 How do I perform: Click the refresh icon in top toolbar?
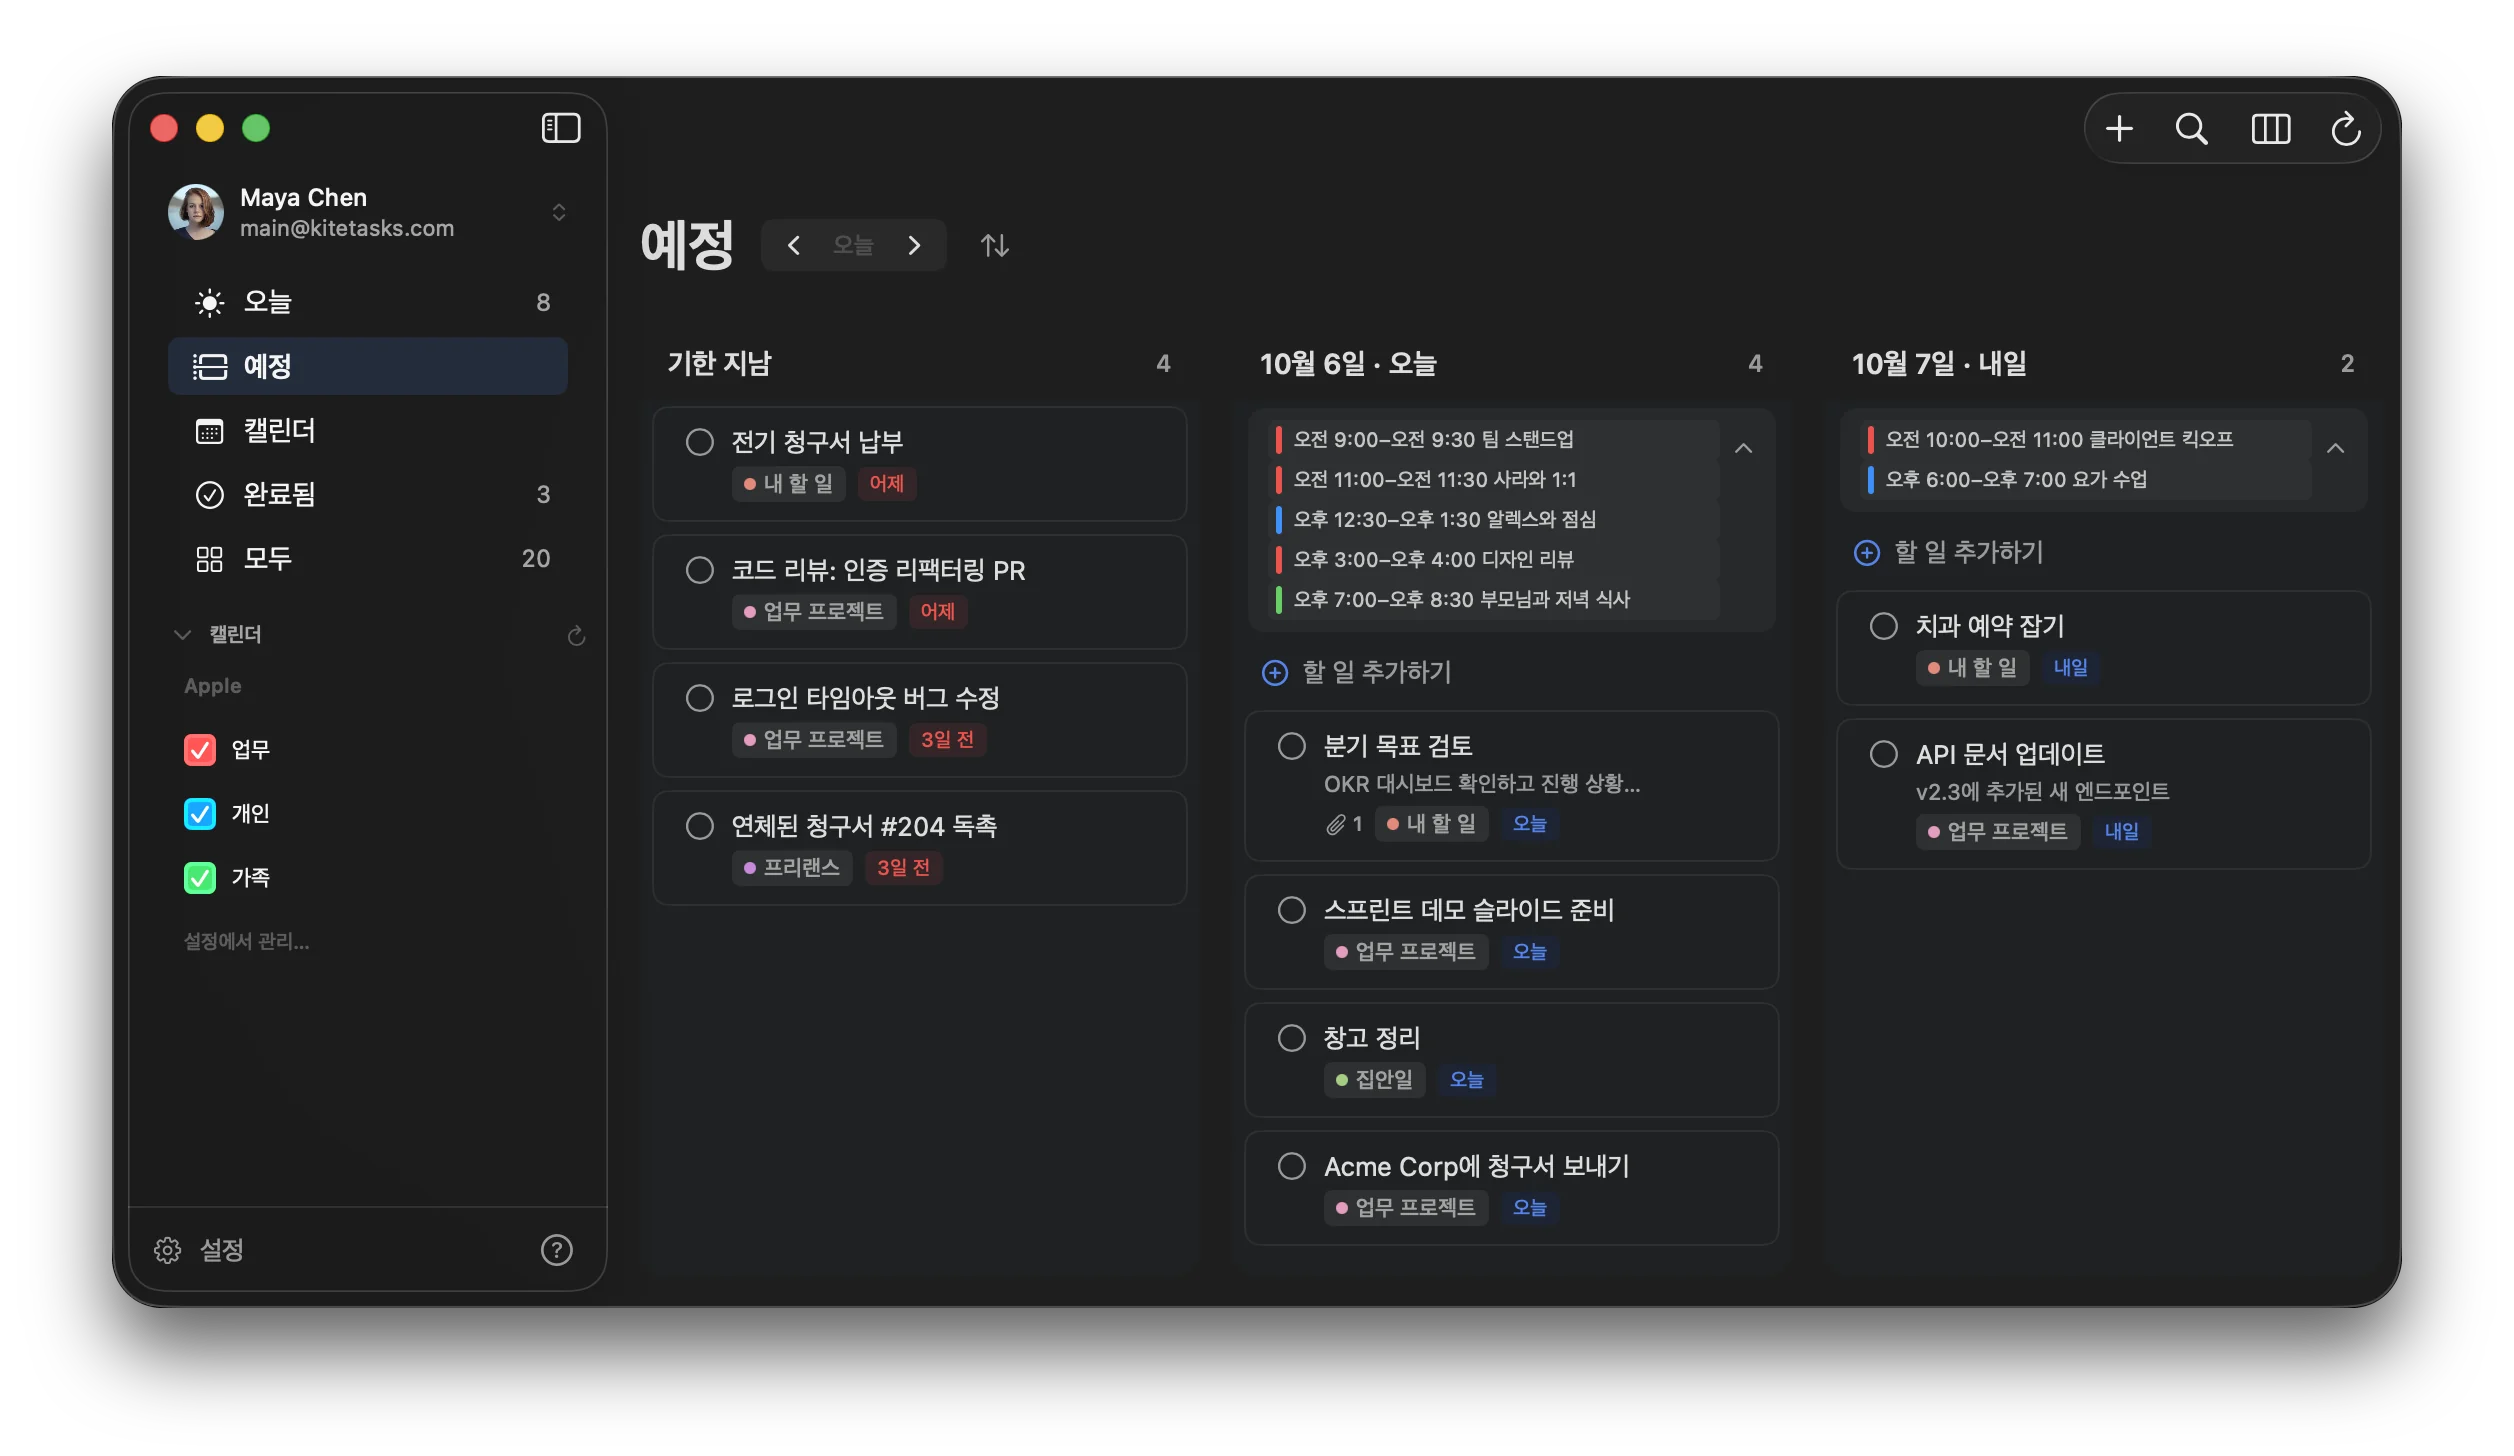[2345, 129]
